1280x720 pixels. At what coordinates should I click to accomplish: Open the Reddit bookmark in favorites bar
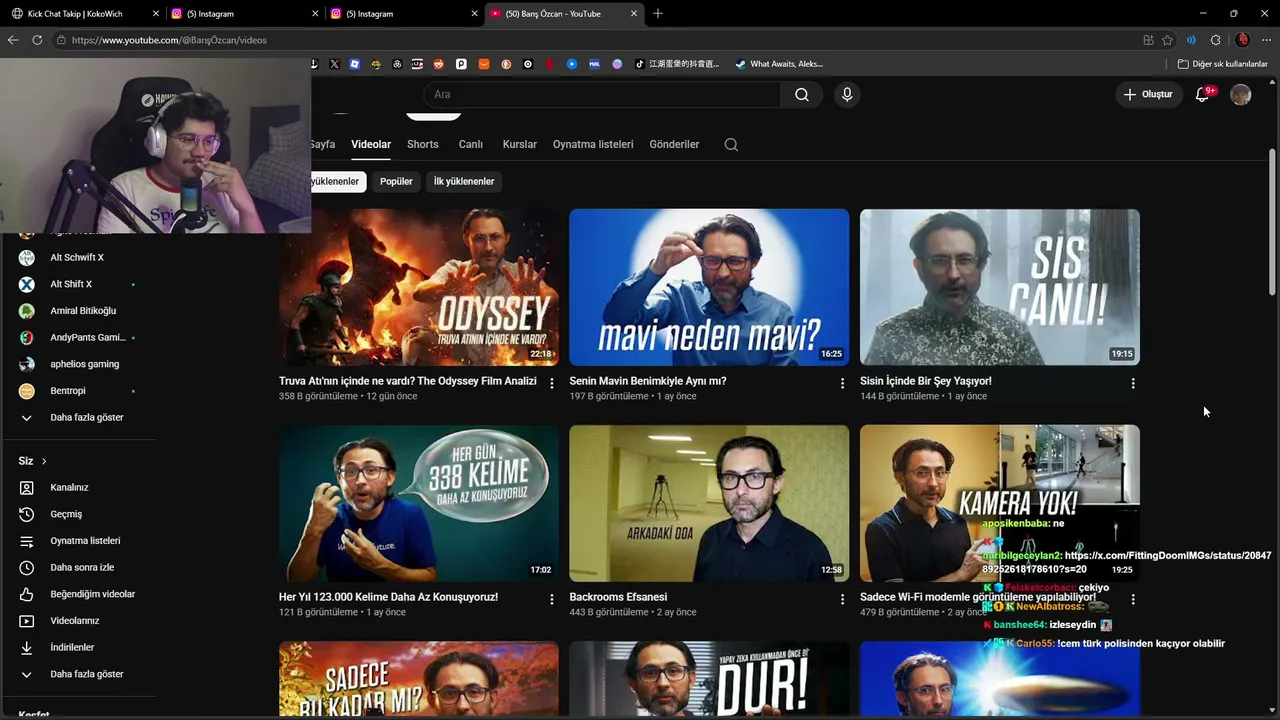[x=438, y=64]
